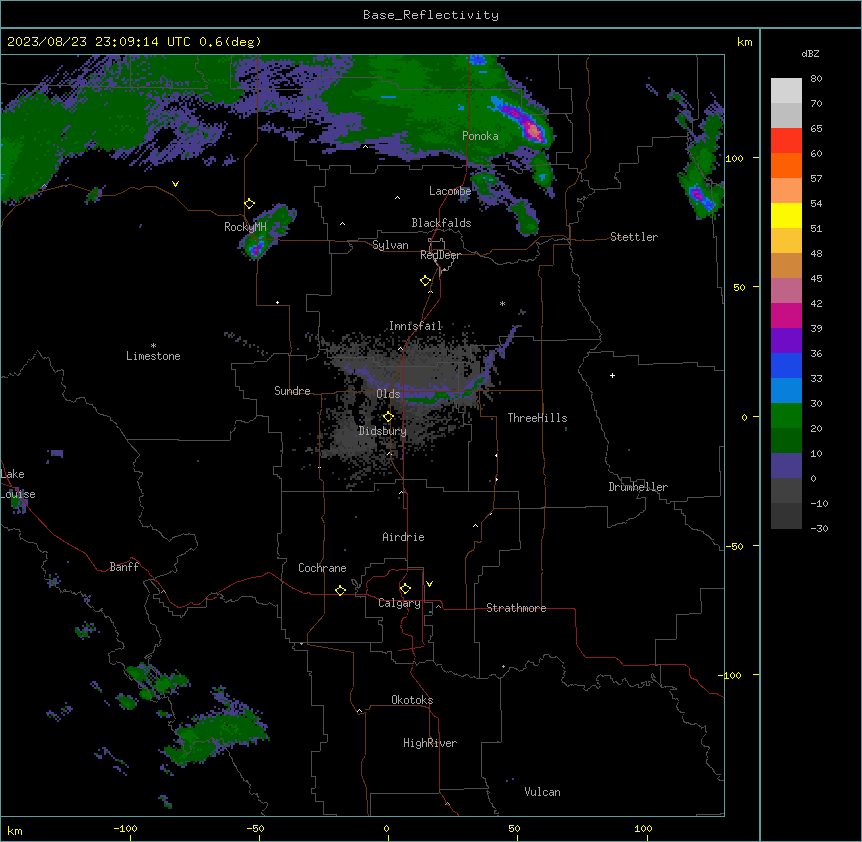
Task: Select the Sylvan label
Action: pyautogui.click(x=390, y=245)
